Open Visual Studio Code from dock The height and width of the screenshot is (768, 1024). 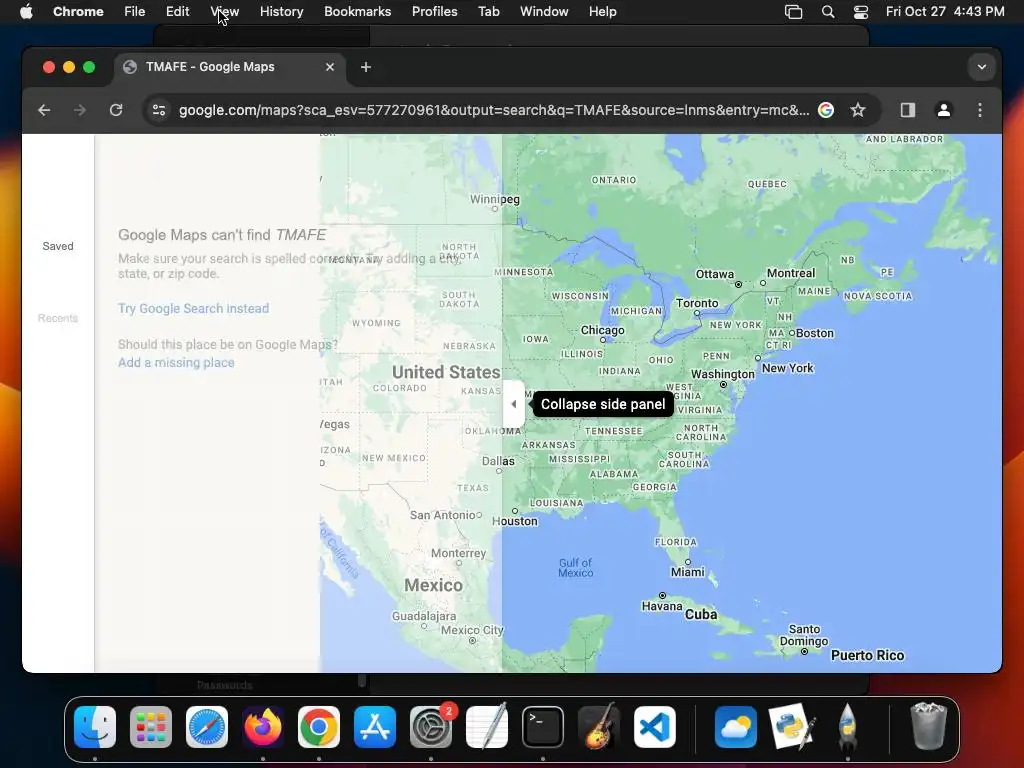click(655, 727)
